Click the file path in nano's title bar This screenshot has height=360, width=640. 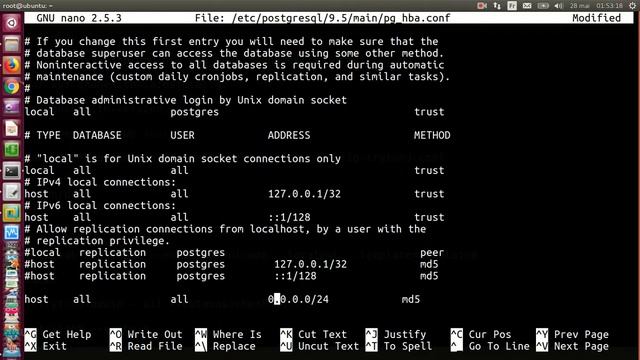341,18
